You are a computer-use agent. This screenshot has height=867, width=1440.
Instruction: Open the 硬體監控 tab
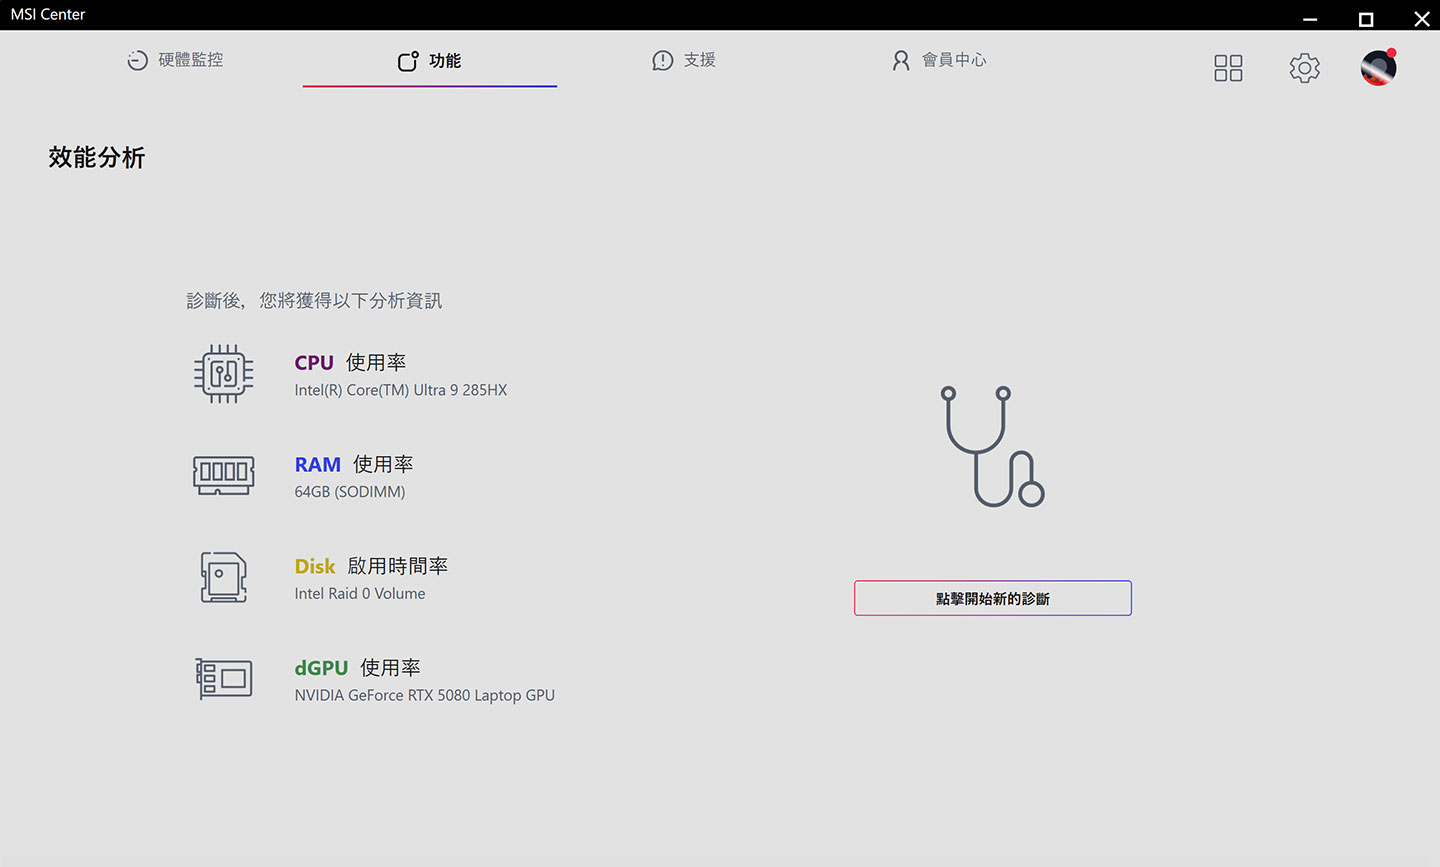175,60
